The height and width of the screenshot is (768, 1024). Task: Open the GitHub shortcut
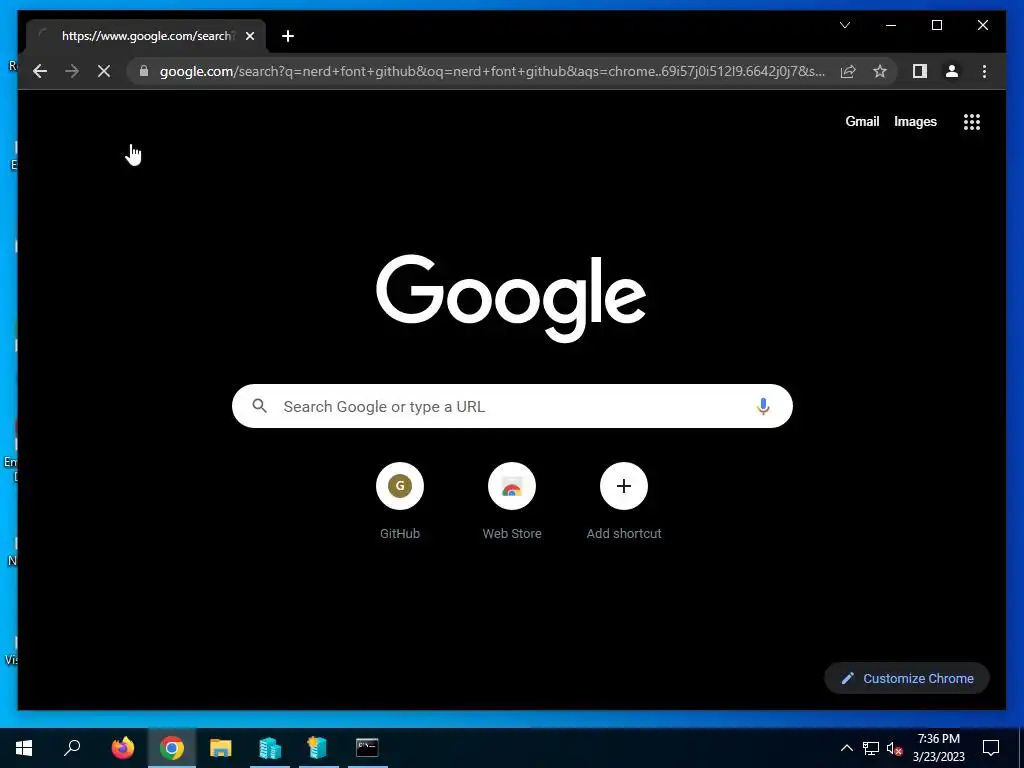(400, 501)
